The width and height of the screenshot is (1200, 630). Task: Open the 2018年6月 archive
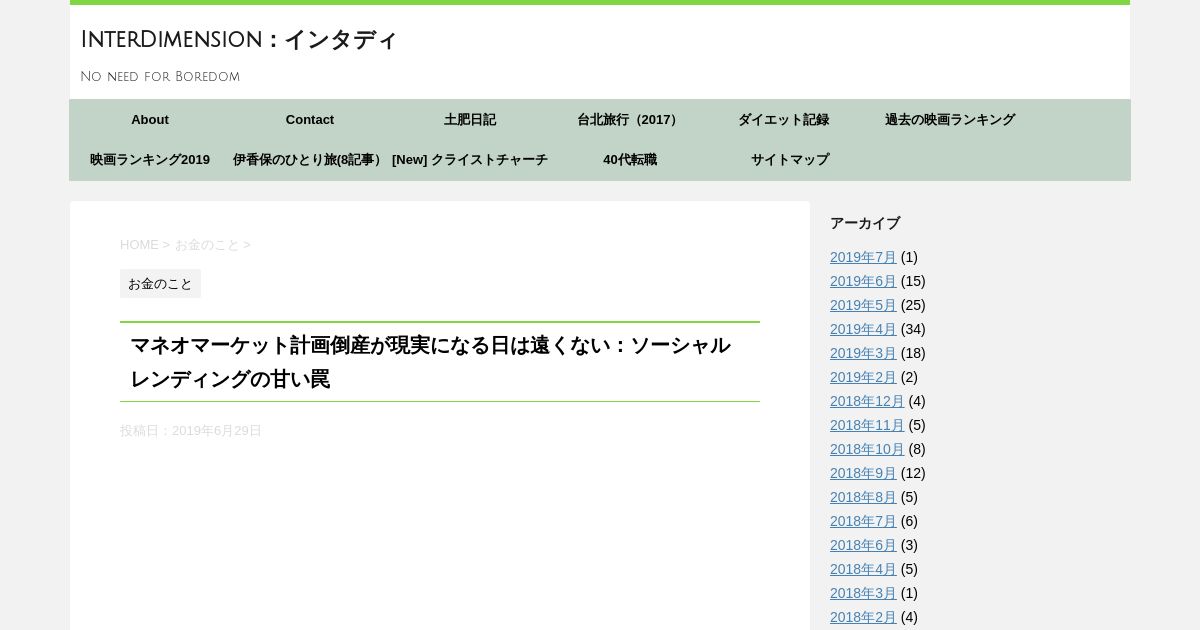click(x=863, y=545)
